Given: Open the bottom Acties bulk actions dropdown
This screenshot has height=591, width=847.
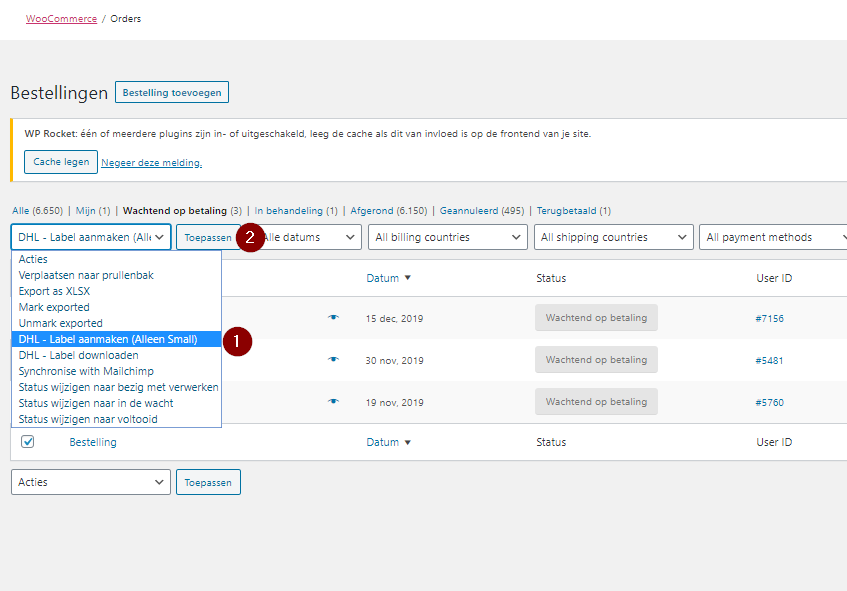Looking at the screenshot, I should coord(91,482).
